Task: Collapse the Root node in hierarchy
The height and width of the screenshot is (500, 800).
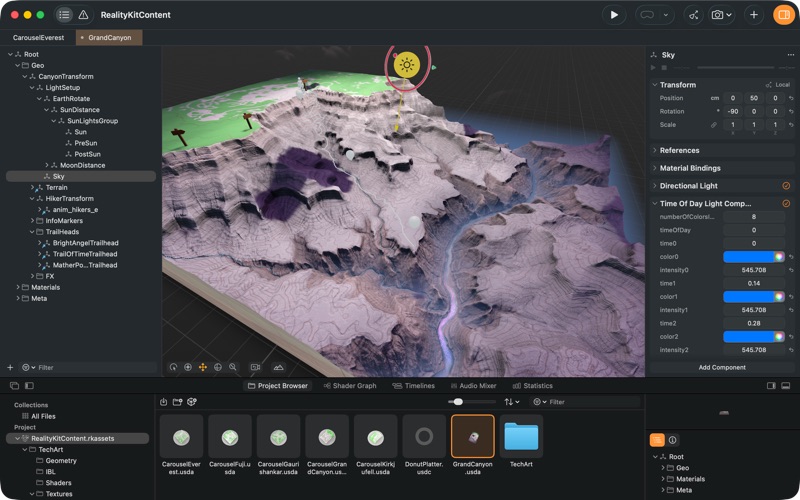Action: click(10, 54)
